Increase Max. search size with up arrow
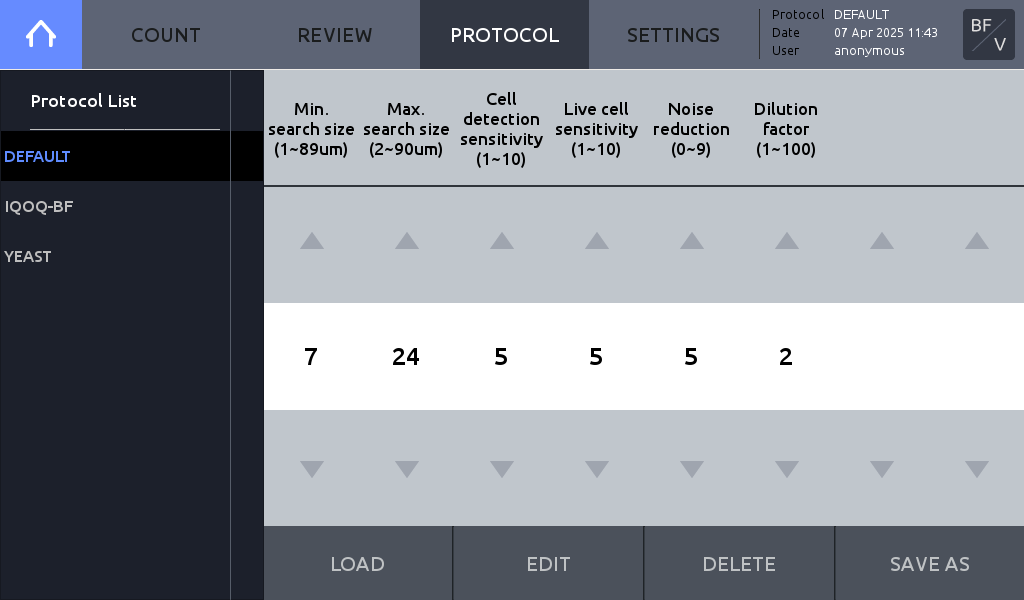Viewport: 1024px width, 600px height. 407,241
